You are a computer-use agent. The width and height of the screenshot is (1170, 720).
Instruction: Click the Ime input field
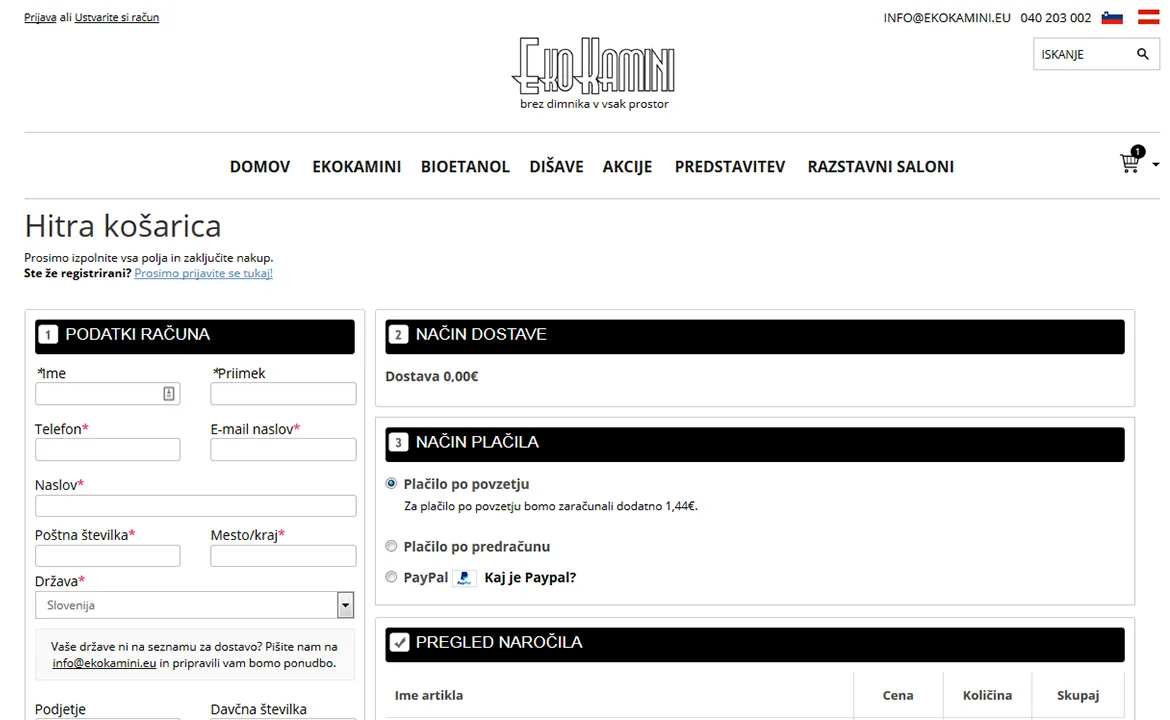107,393
